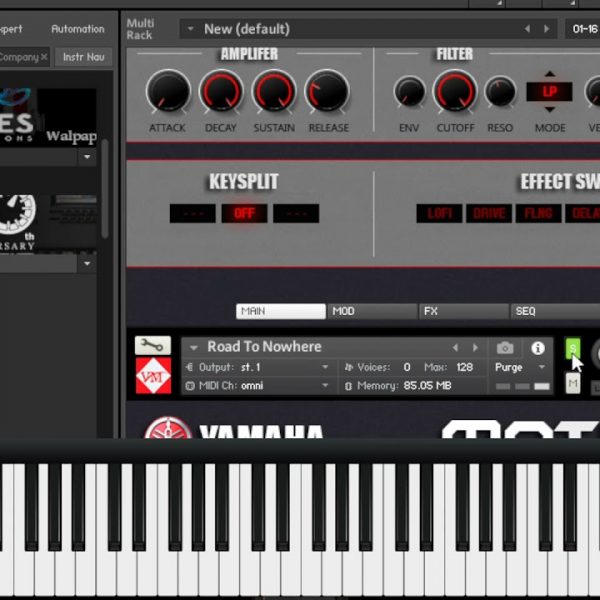This screenshot has height=600, width=600.
Task: Click the library browser scrollbar
Action: pos(105,189)
